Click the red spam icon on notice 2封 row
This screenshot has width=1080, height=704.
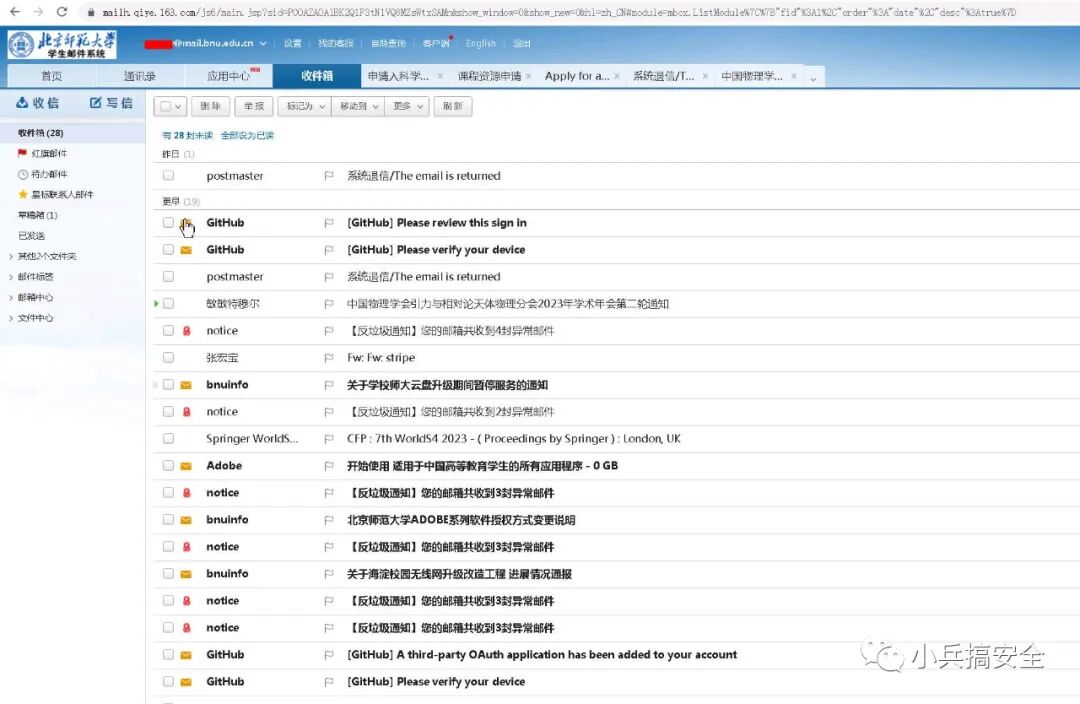[x=187, y=411]
